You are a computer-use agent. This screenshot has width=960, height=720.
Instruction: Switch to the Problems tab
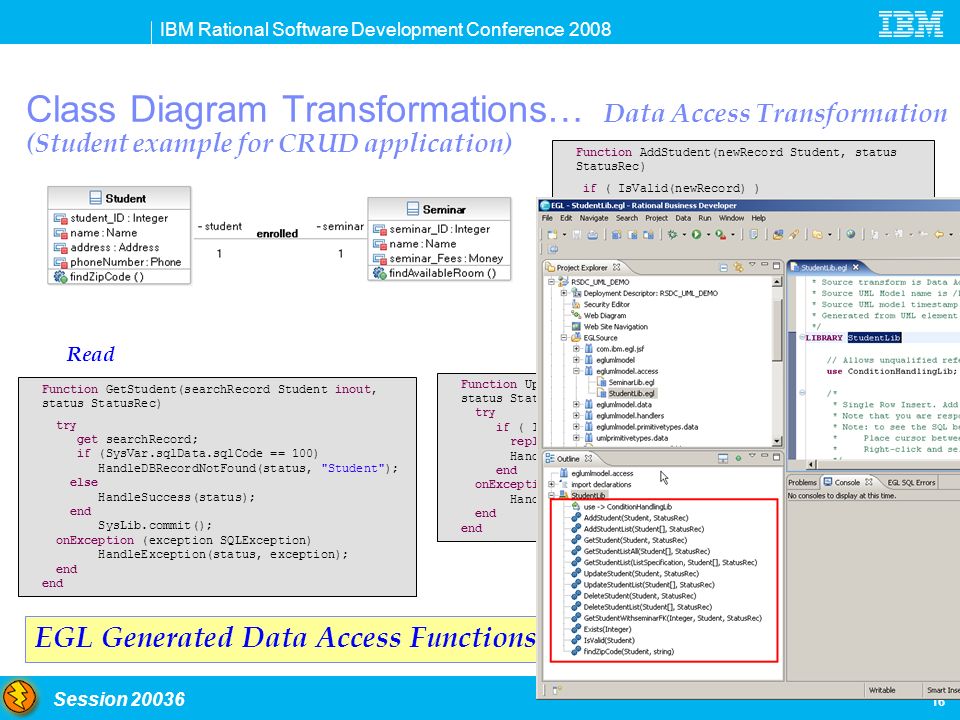pos(802,482)
